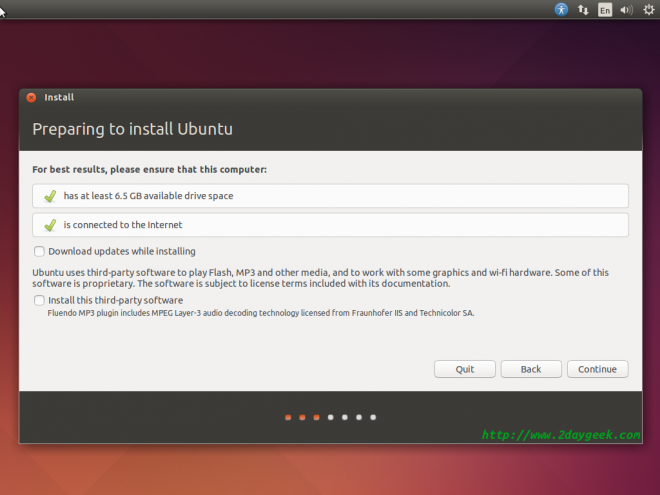Open the sound volume indicator
Screen dimensions: 660x495
tap(627, 10)
